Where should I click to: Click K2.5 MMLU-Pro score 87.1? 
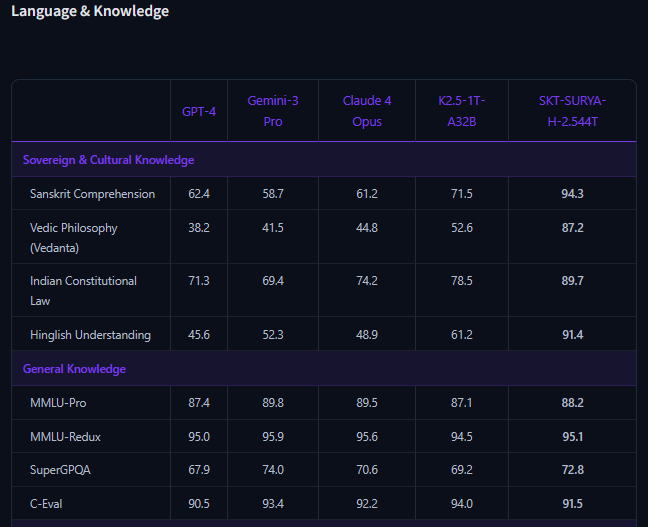[x=462, y=403]
